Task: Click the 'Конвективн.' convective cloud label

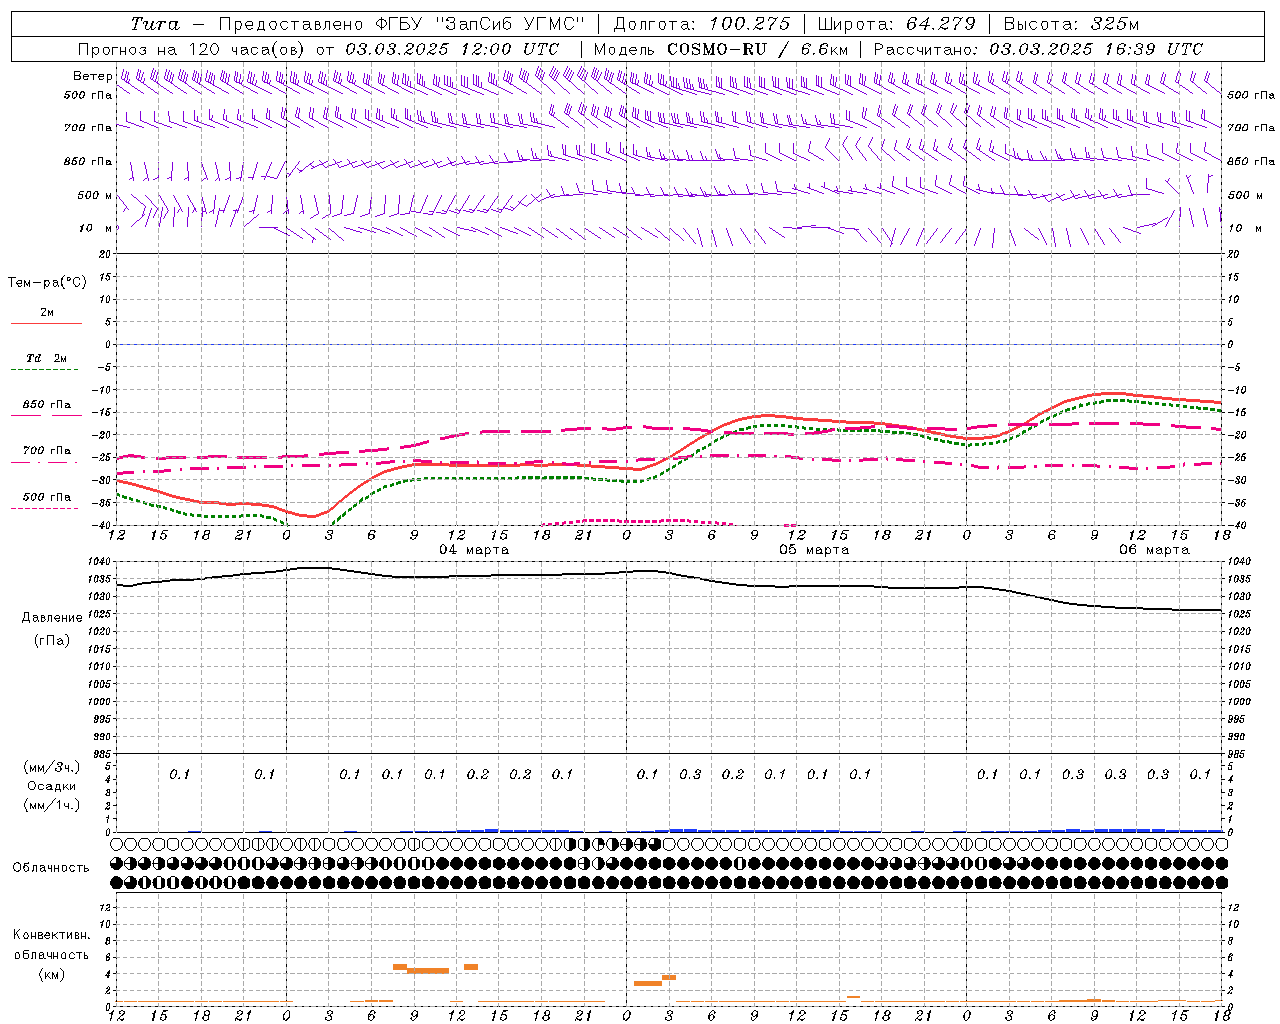Action: 52,935
